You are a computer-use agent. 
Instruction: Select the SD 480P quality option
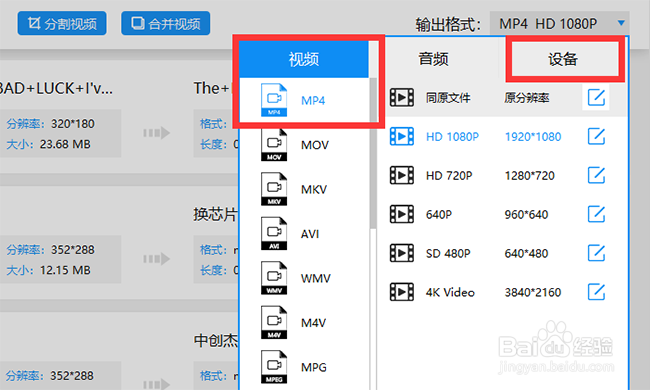point(448,253)
